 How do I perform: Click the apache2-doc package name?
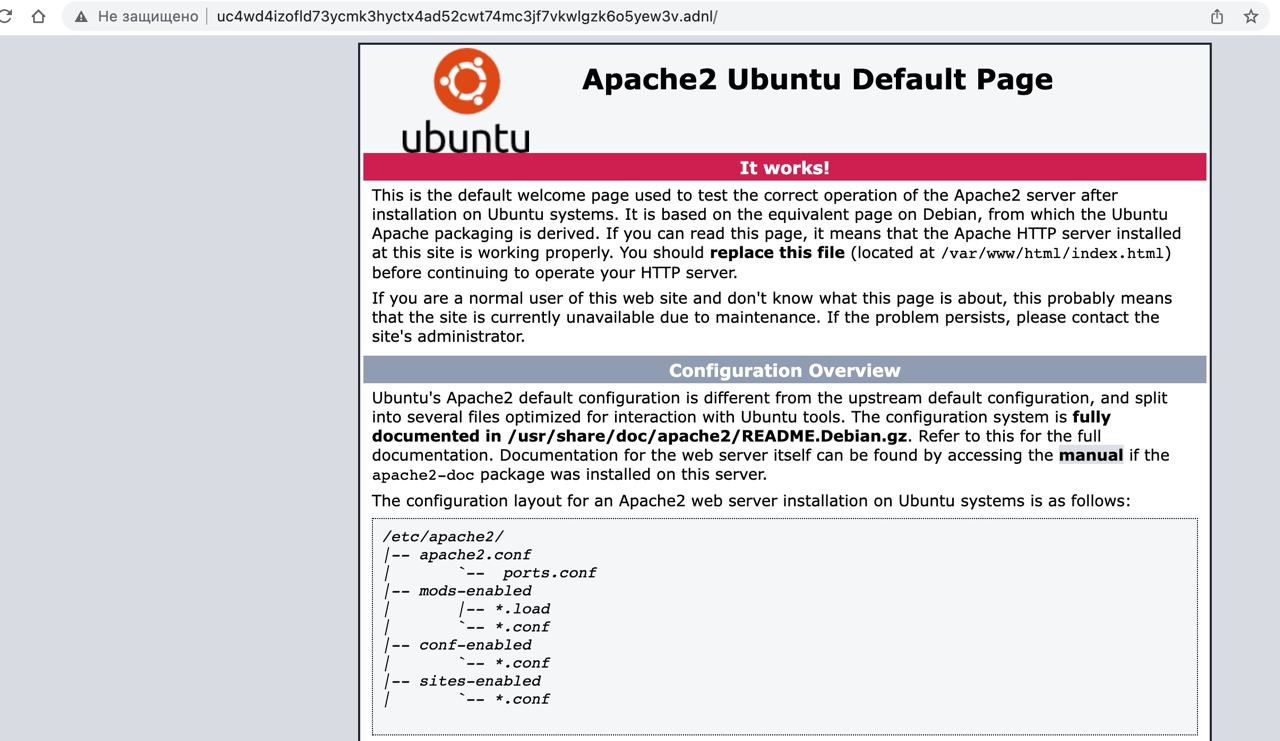click(423, 475)
